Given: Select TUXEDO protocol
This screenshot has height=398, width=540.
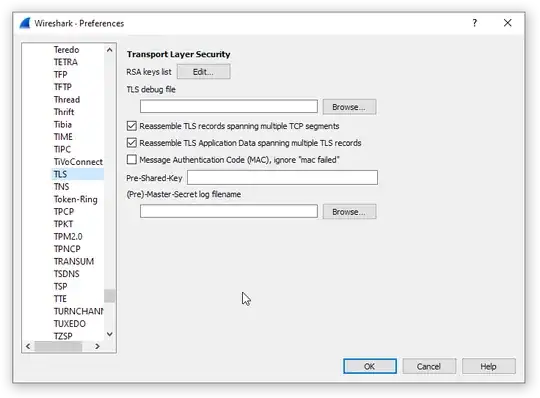Looking at the screenshot, I should coord(70,324).
